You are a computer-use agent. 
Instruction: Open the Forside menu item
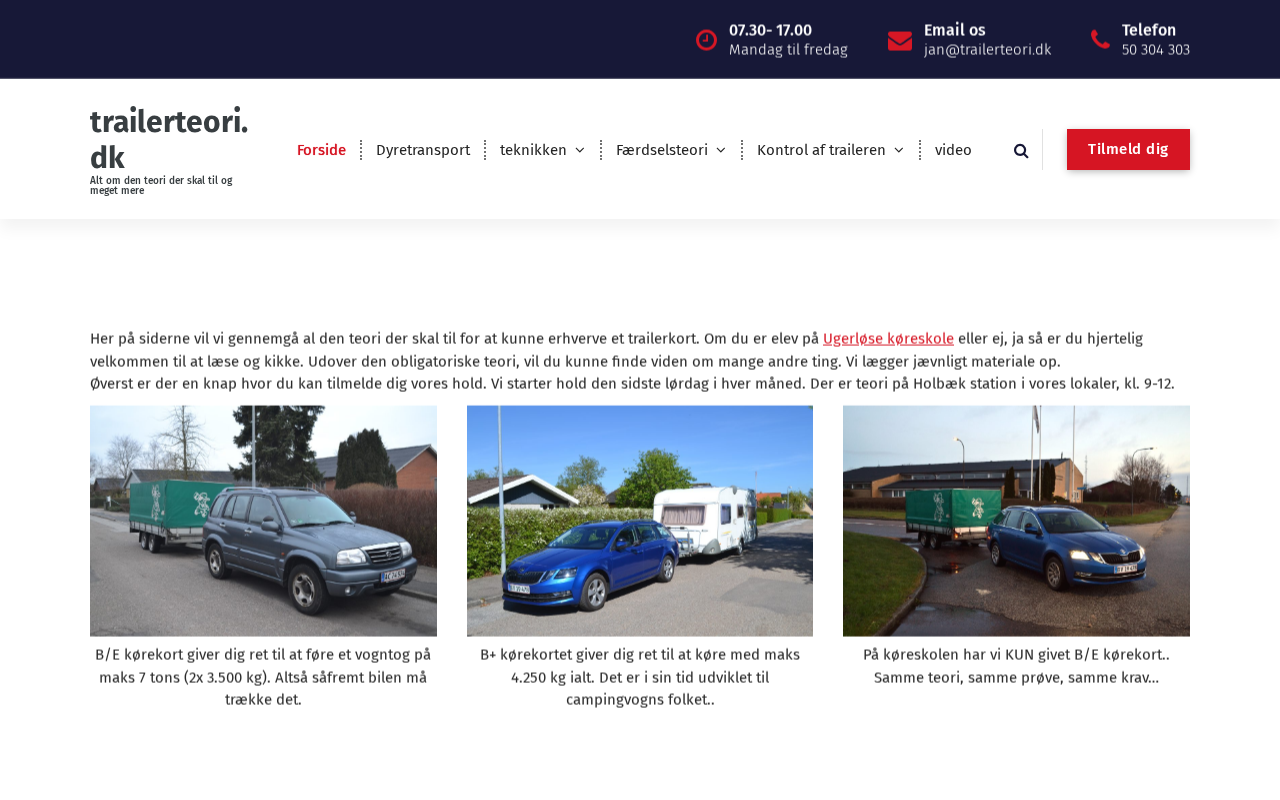(x=321, y=150)
